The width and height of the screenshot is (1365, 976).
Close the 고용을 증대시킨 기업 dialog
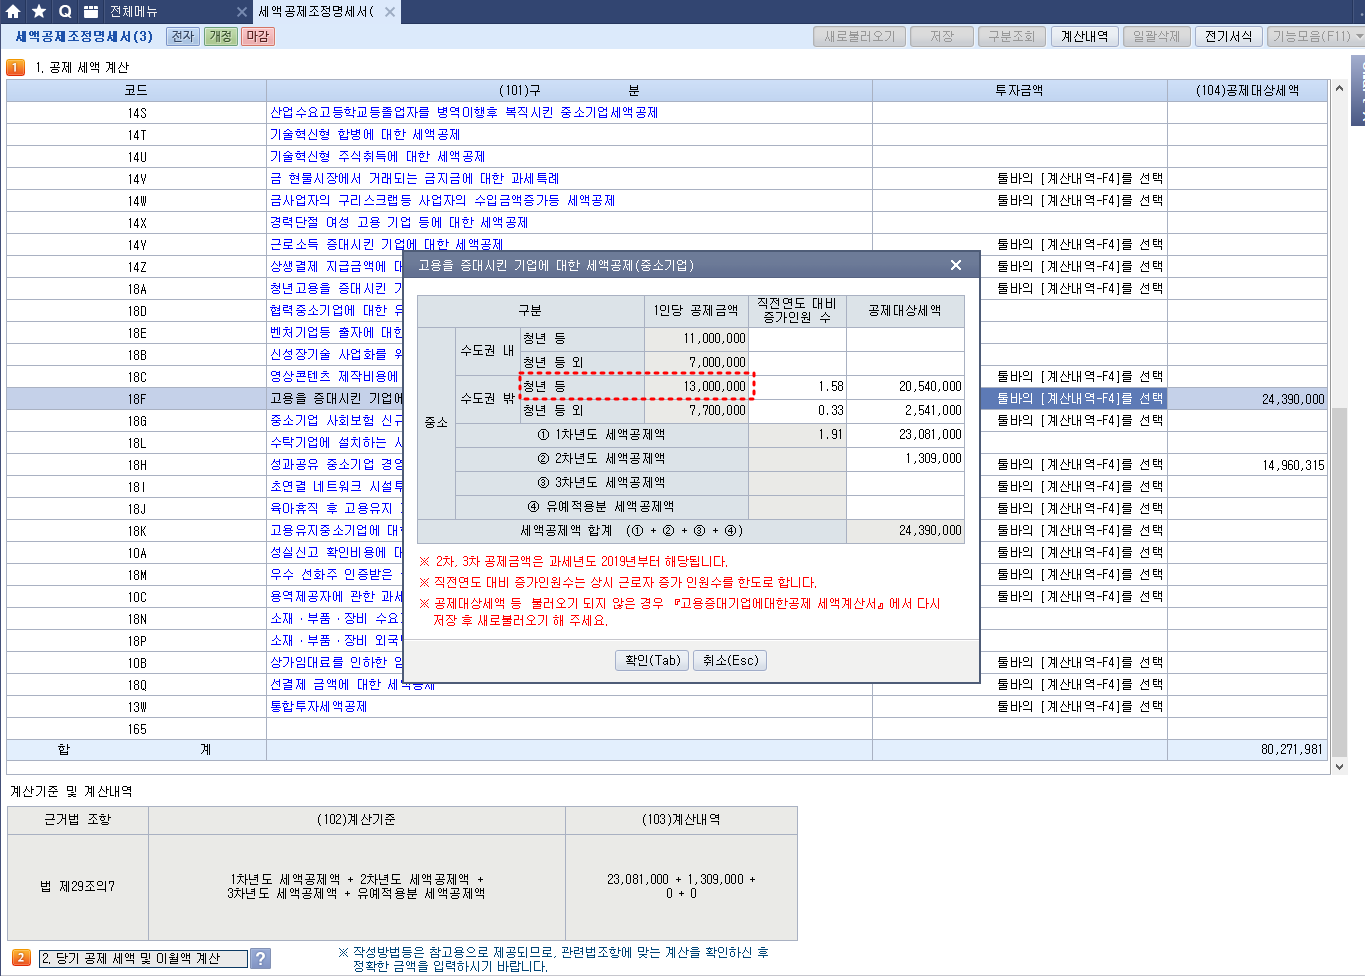coord(956,265)
